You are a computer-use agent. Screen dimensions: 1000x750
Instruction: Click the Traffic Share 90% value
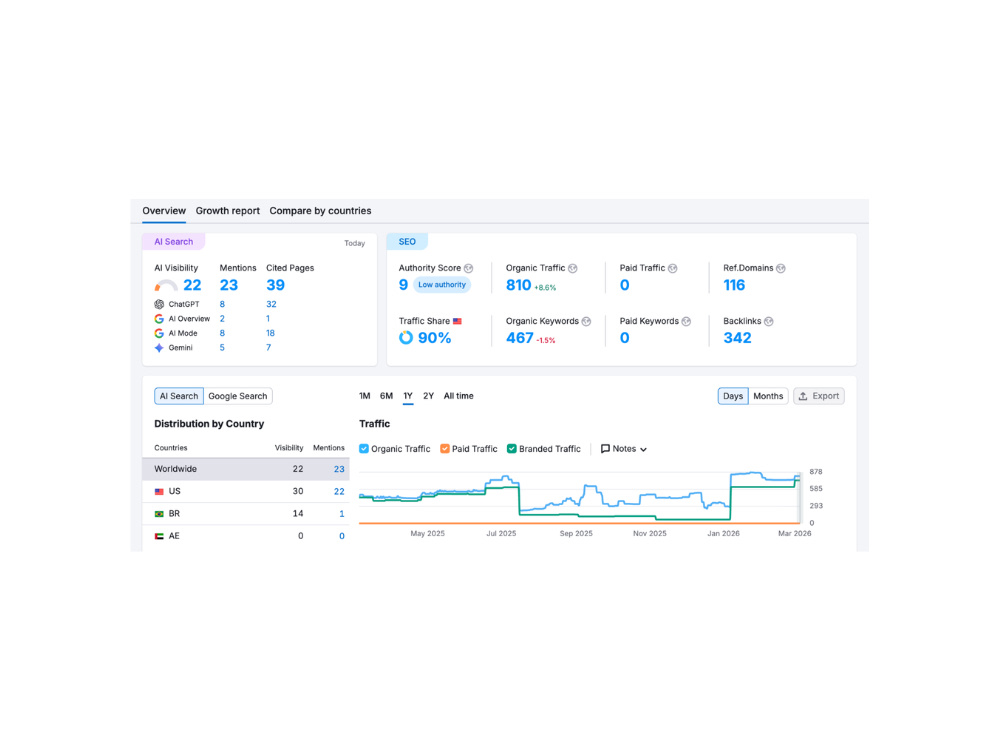click(x=435, y=338)
